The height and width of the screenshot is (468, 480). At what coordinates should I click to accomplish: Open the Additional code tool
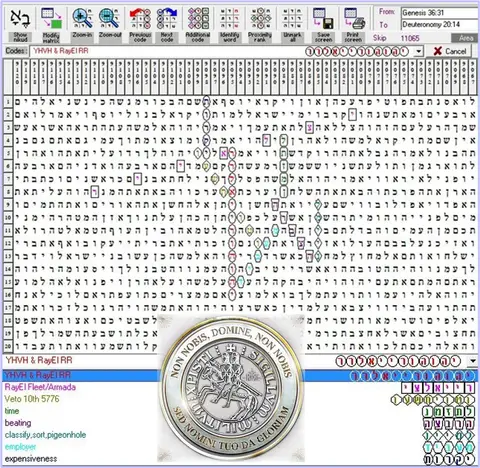198,18
